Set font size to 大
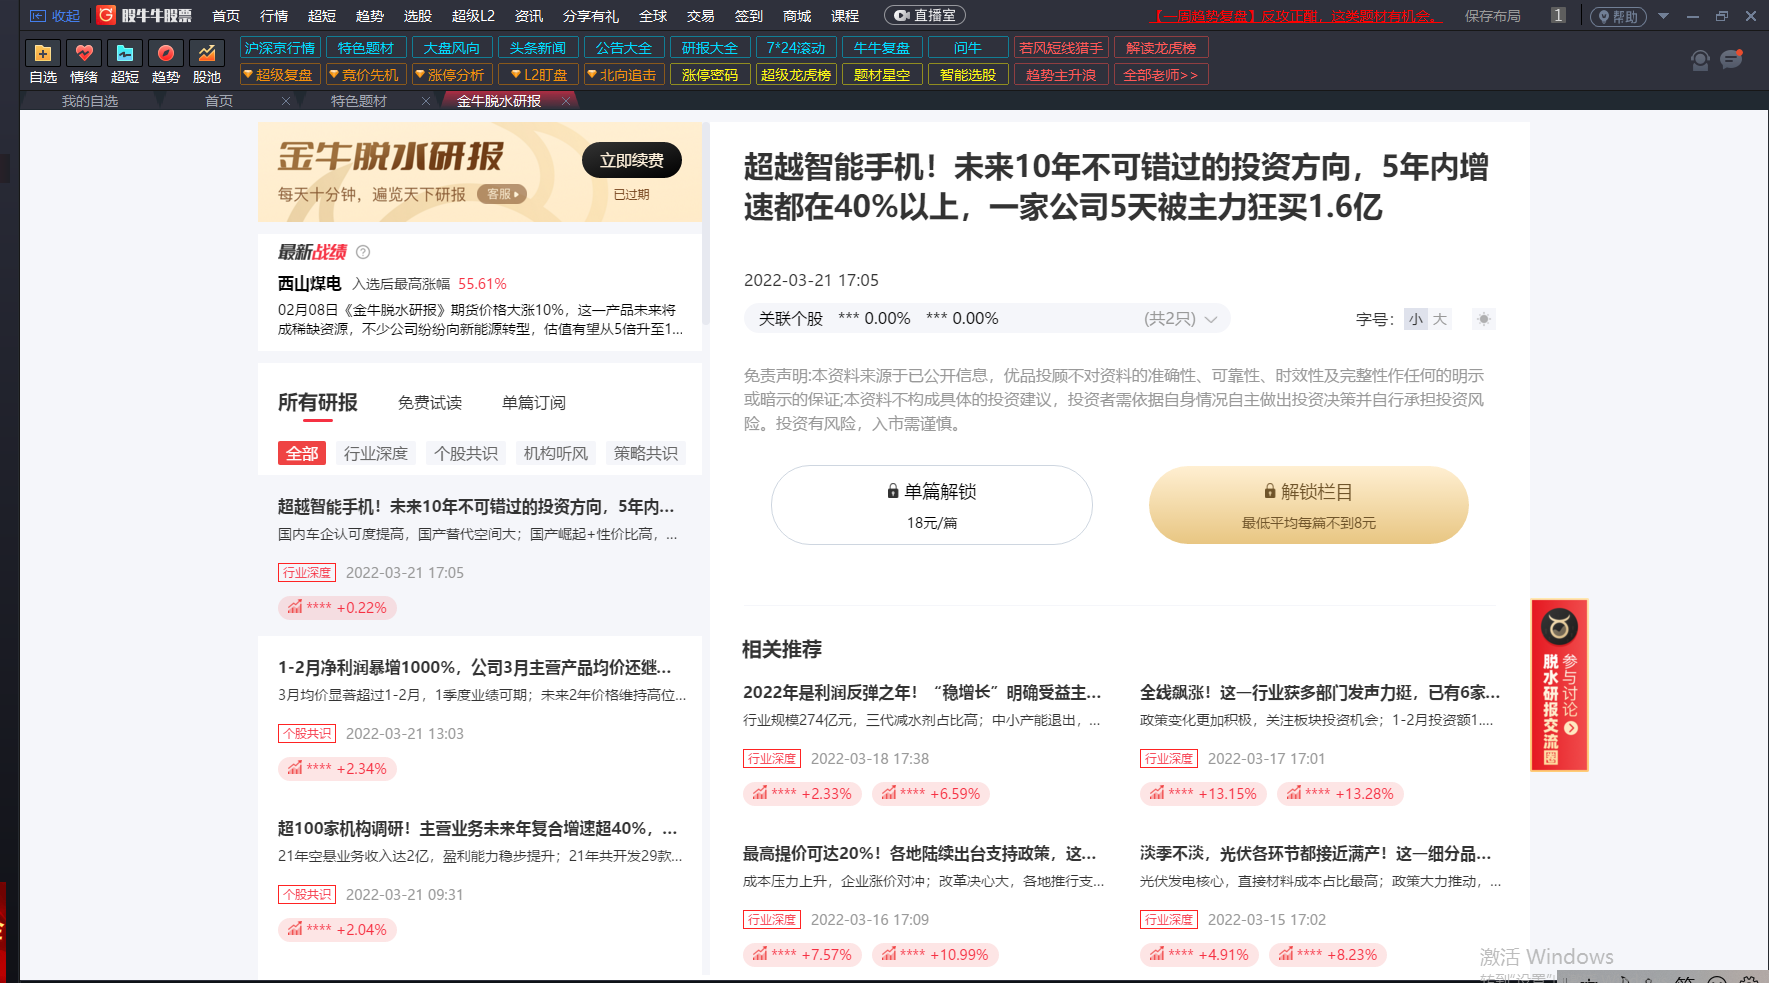 tap(1439, 319)
